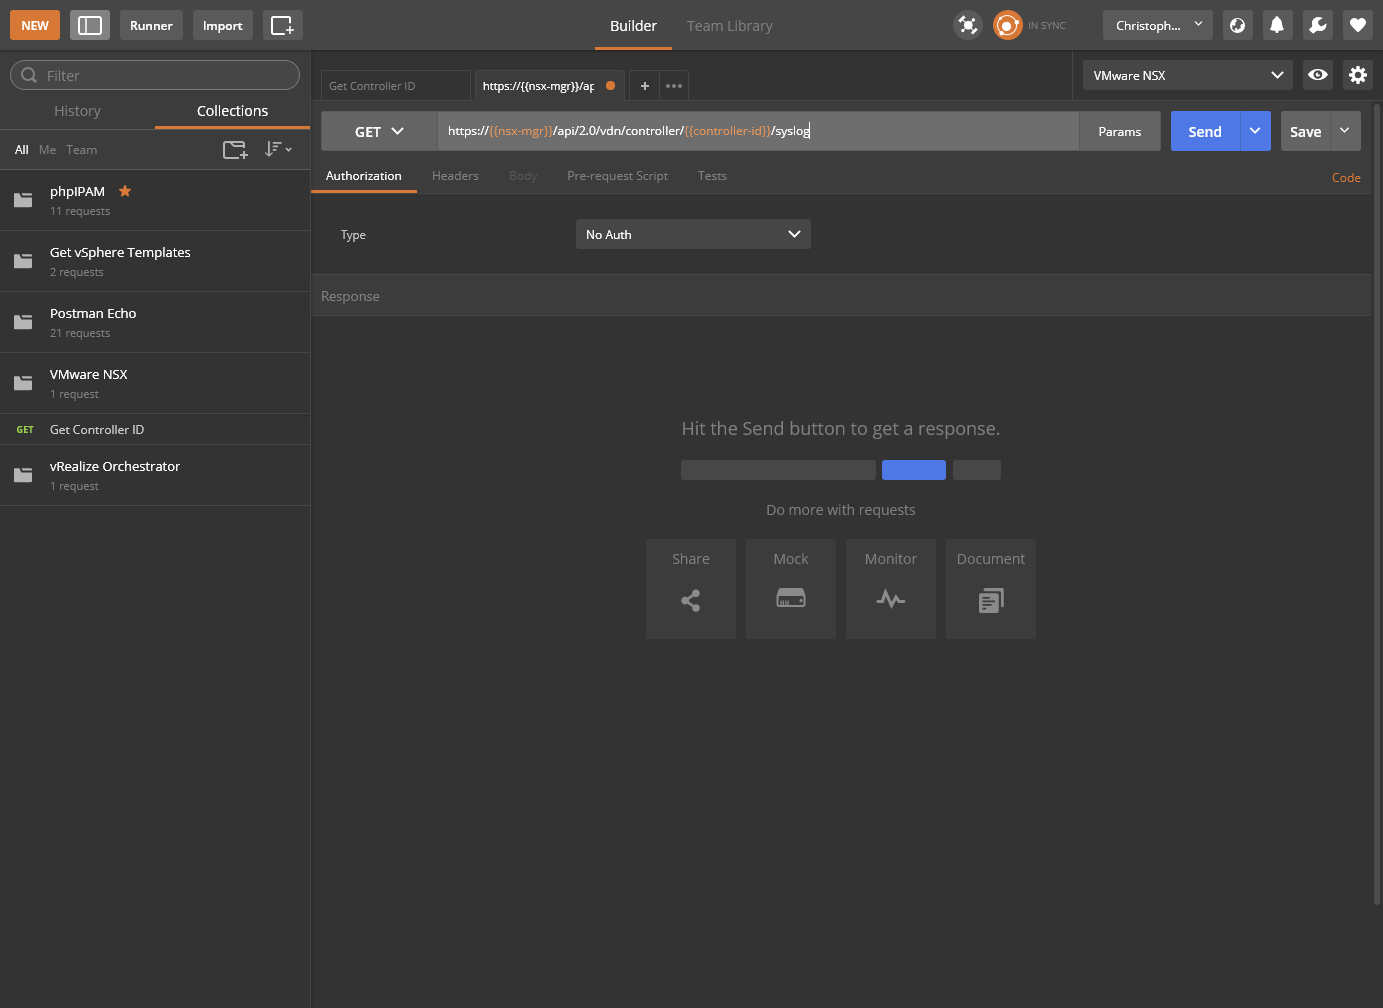
Task: Click the star next to phpIPAM
Action: tap(125, 191)
